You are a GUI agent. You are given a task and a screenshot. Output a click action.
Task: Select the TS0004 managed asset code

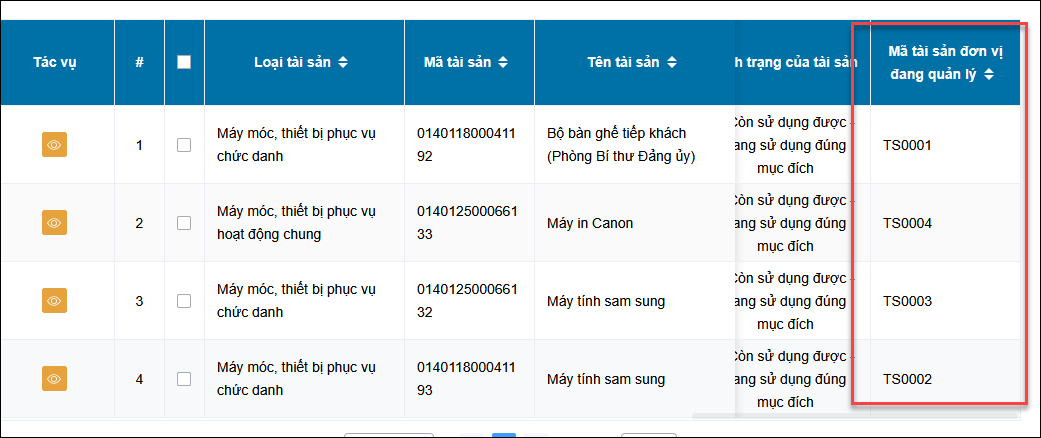click(907, 223)
